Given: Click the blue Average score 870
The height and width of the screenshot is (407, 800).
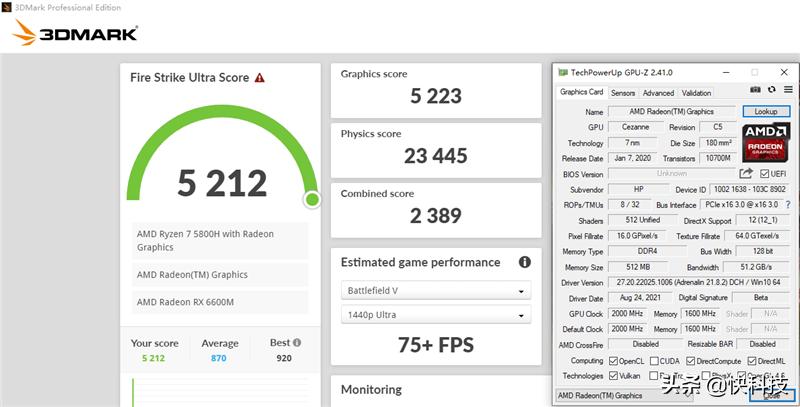Looking at the screenshot, I should point(218,358).
